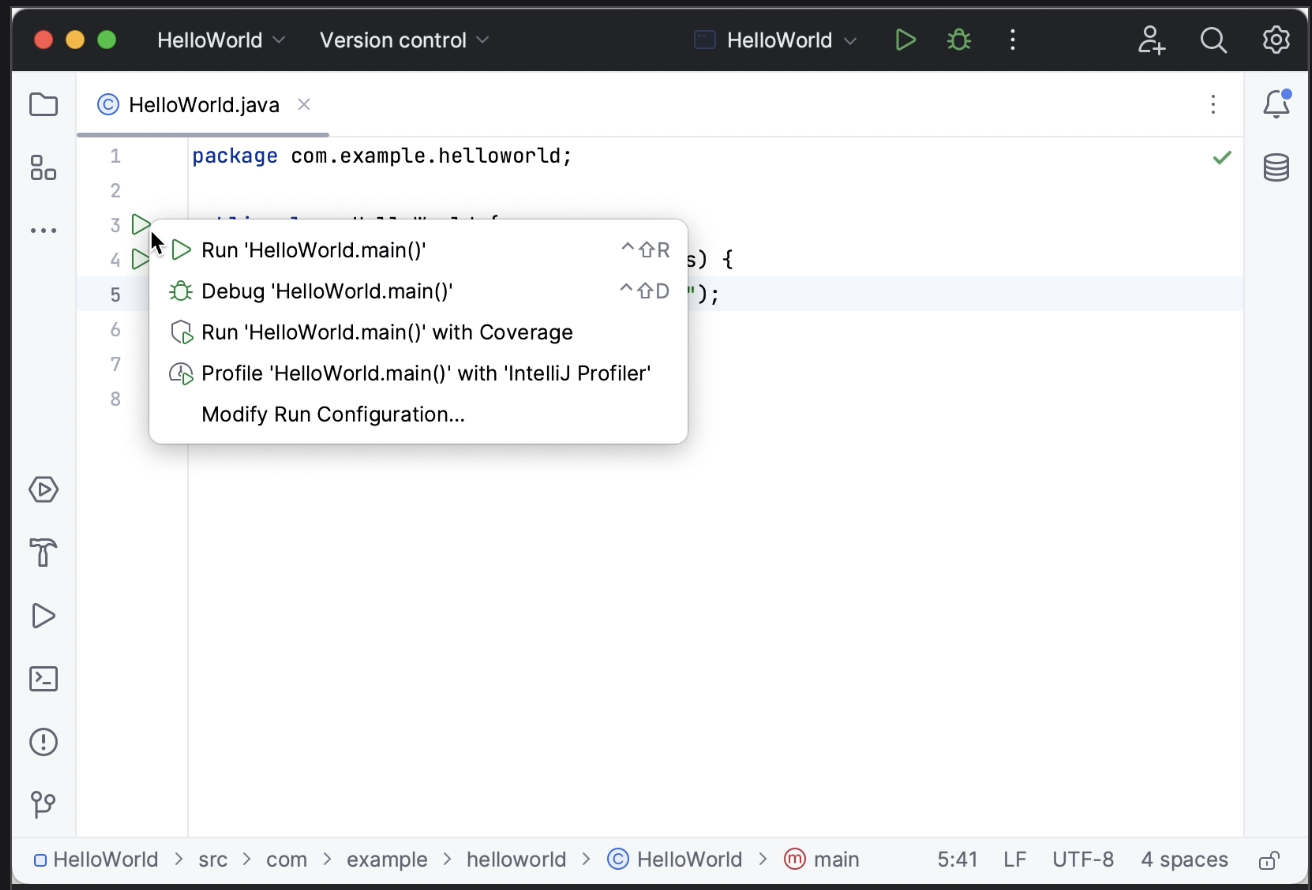Click the run gutter icon on line 4

coord(140,260)
